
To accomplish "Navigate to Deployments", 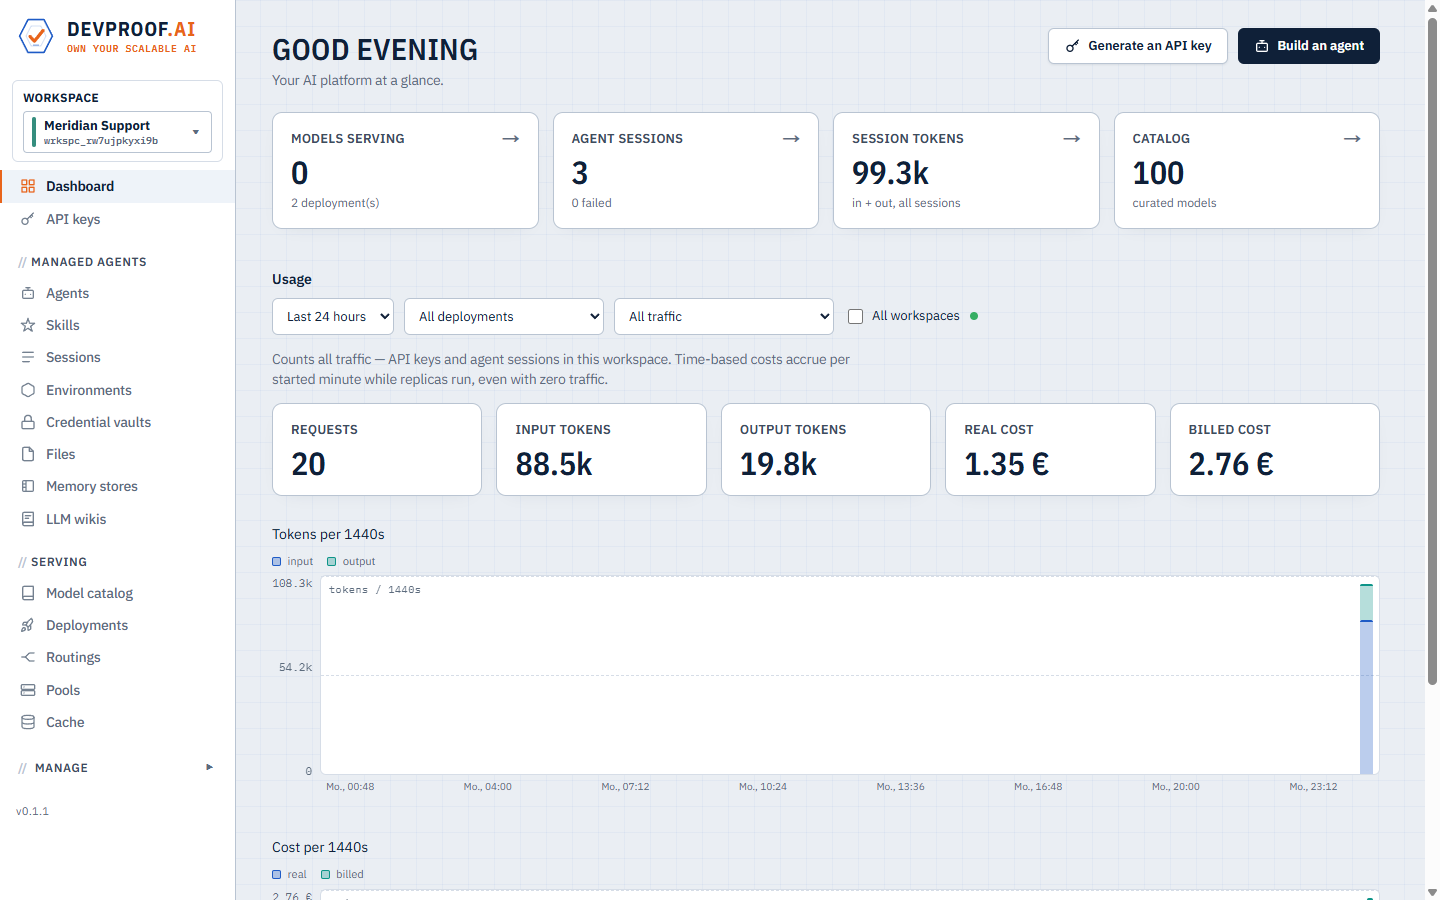I will click(117, 625).
